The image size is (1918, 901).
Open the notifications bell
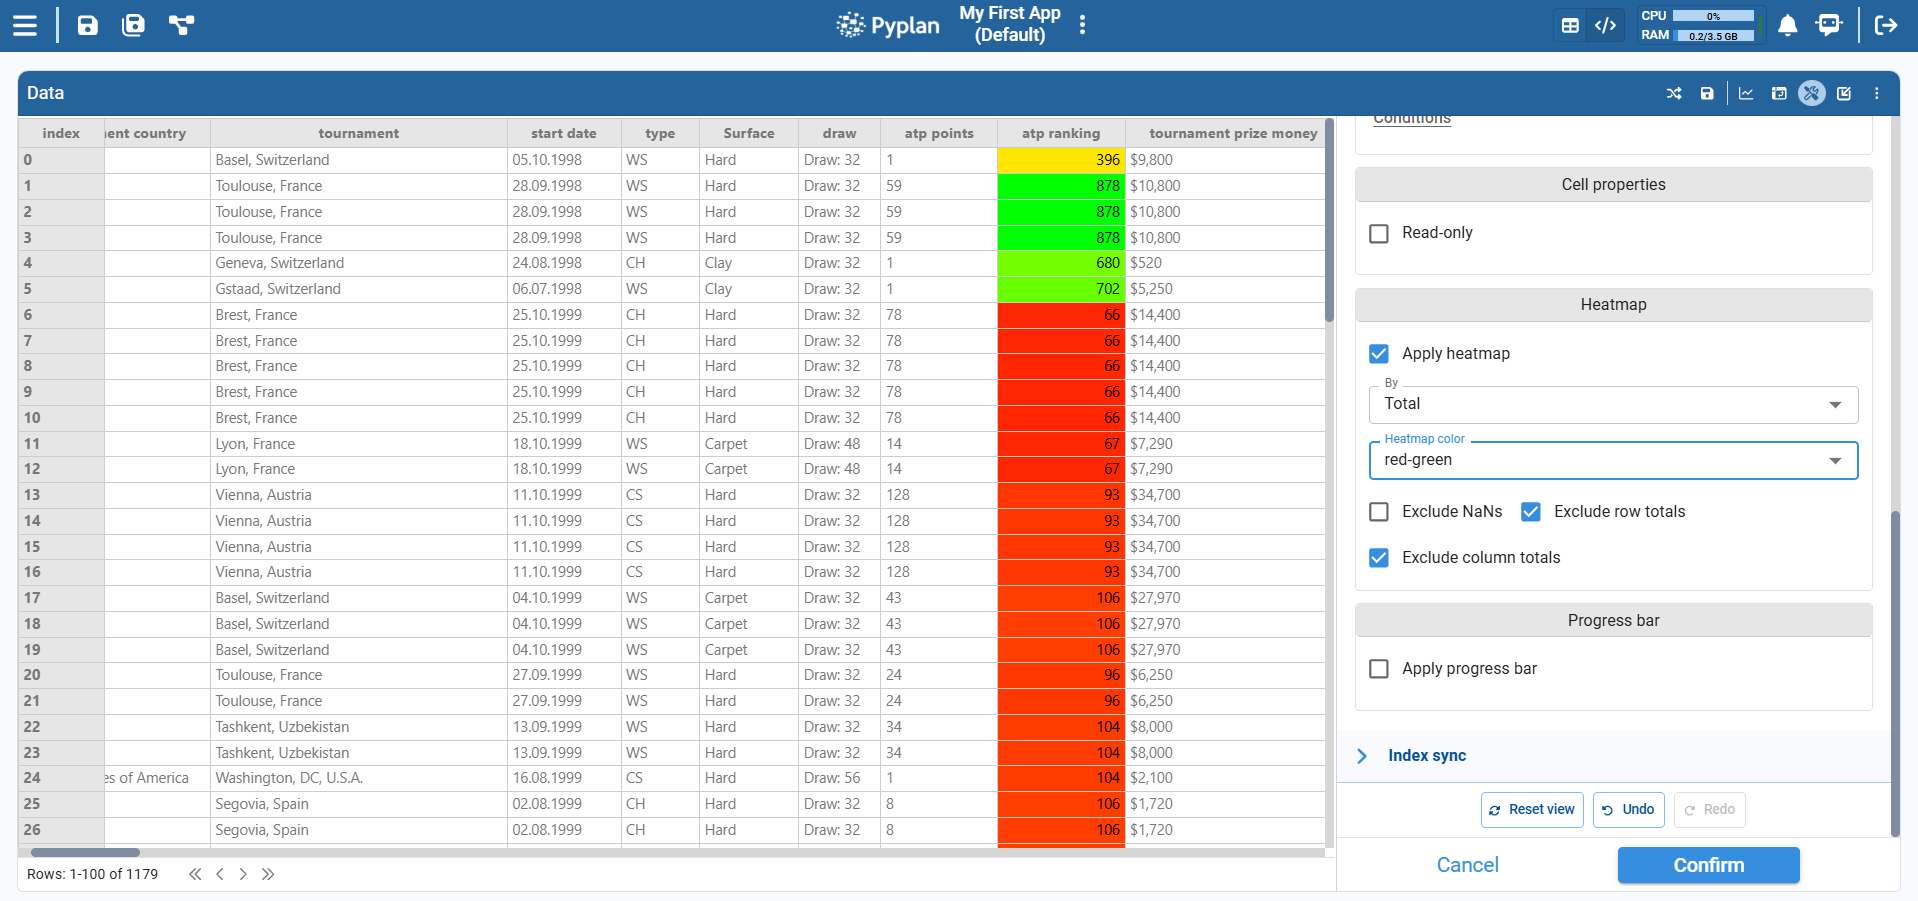(1787, 25)
